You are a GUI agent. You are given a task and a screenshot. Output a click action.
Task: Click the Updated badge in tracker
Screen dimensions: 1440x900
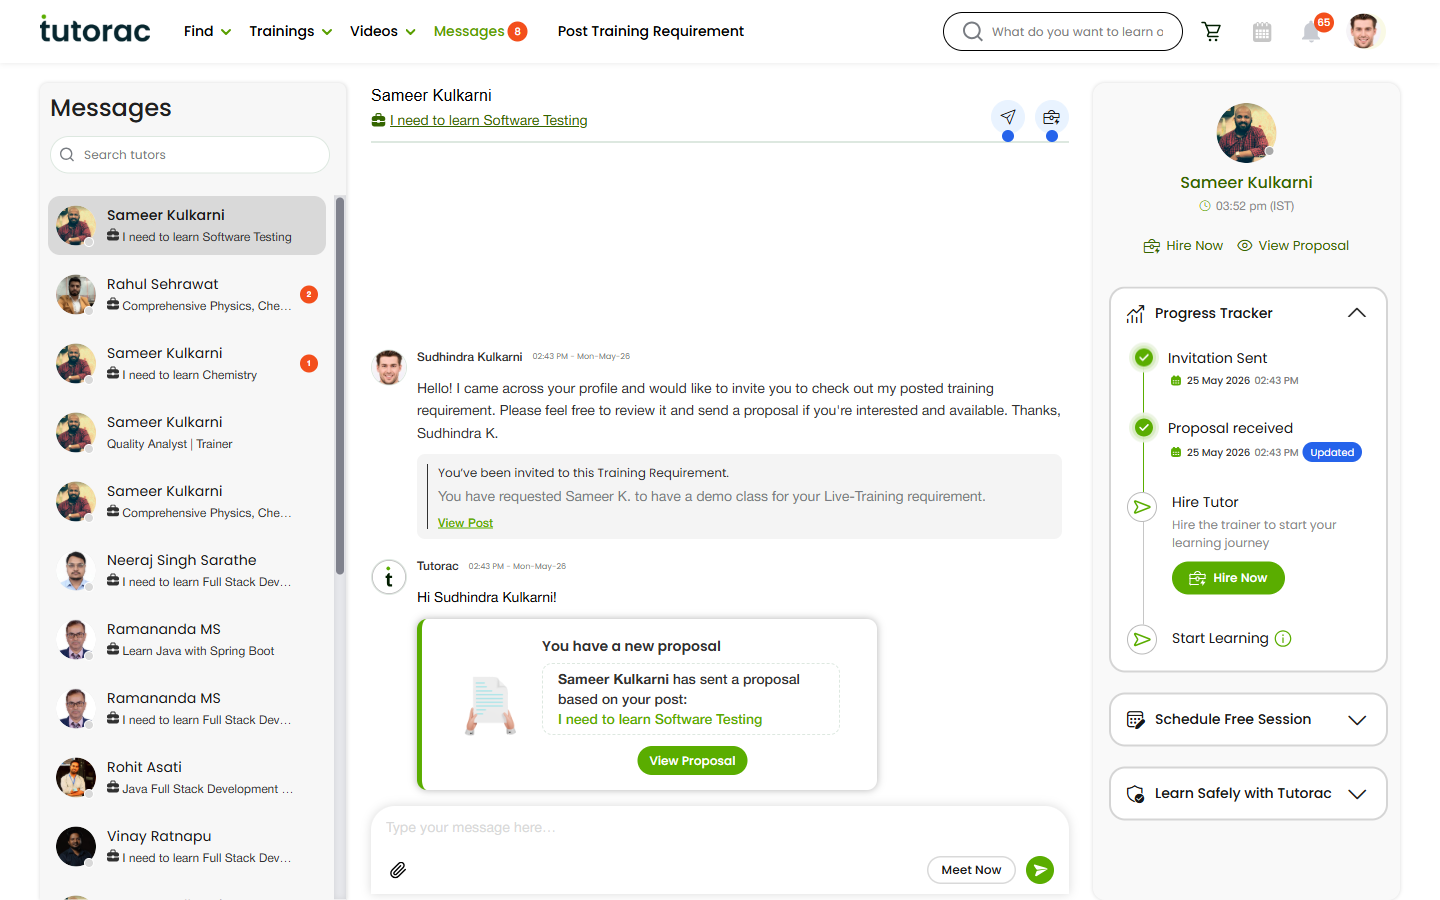click(1332, 452)
